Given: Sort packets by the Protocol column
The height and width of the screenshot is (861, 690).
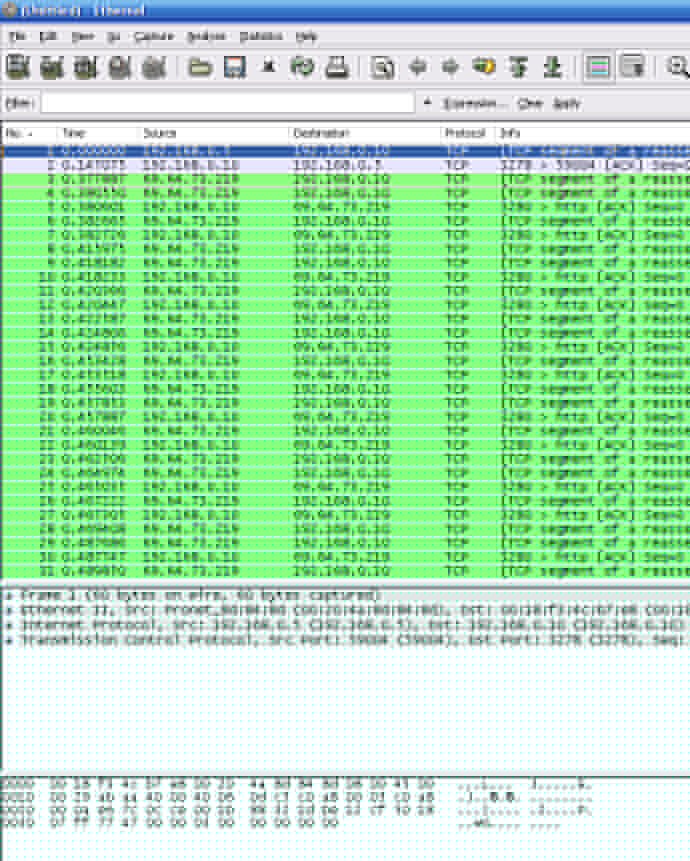Looking at the screenshot, I should [468, 133].
